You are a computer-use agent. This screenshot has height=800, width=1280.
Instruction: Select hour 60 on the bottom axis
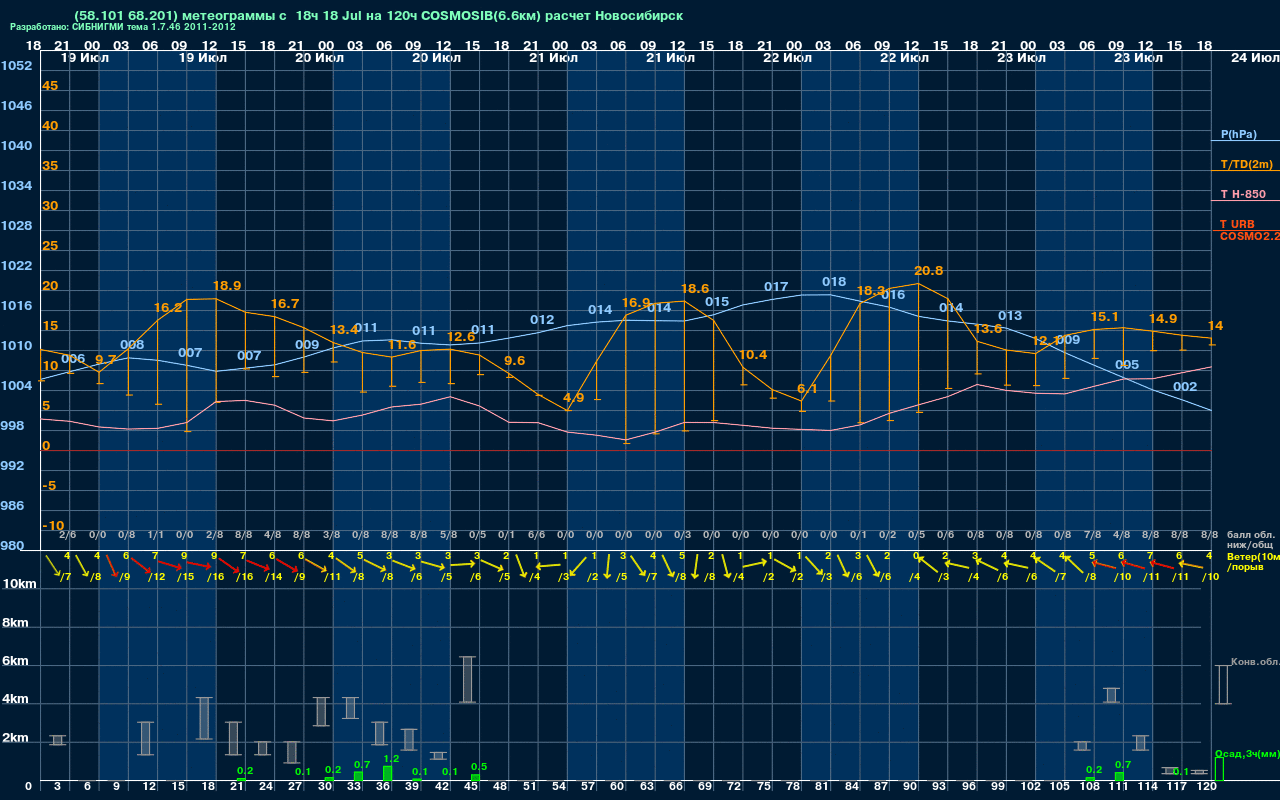(618, 787)
